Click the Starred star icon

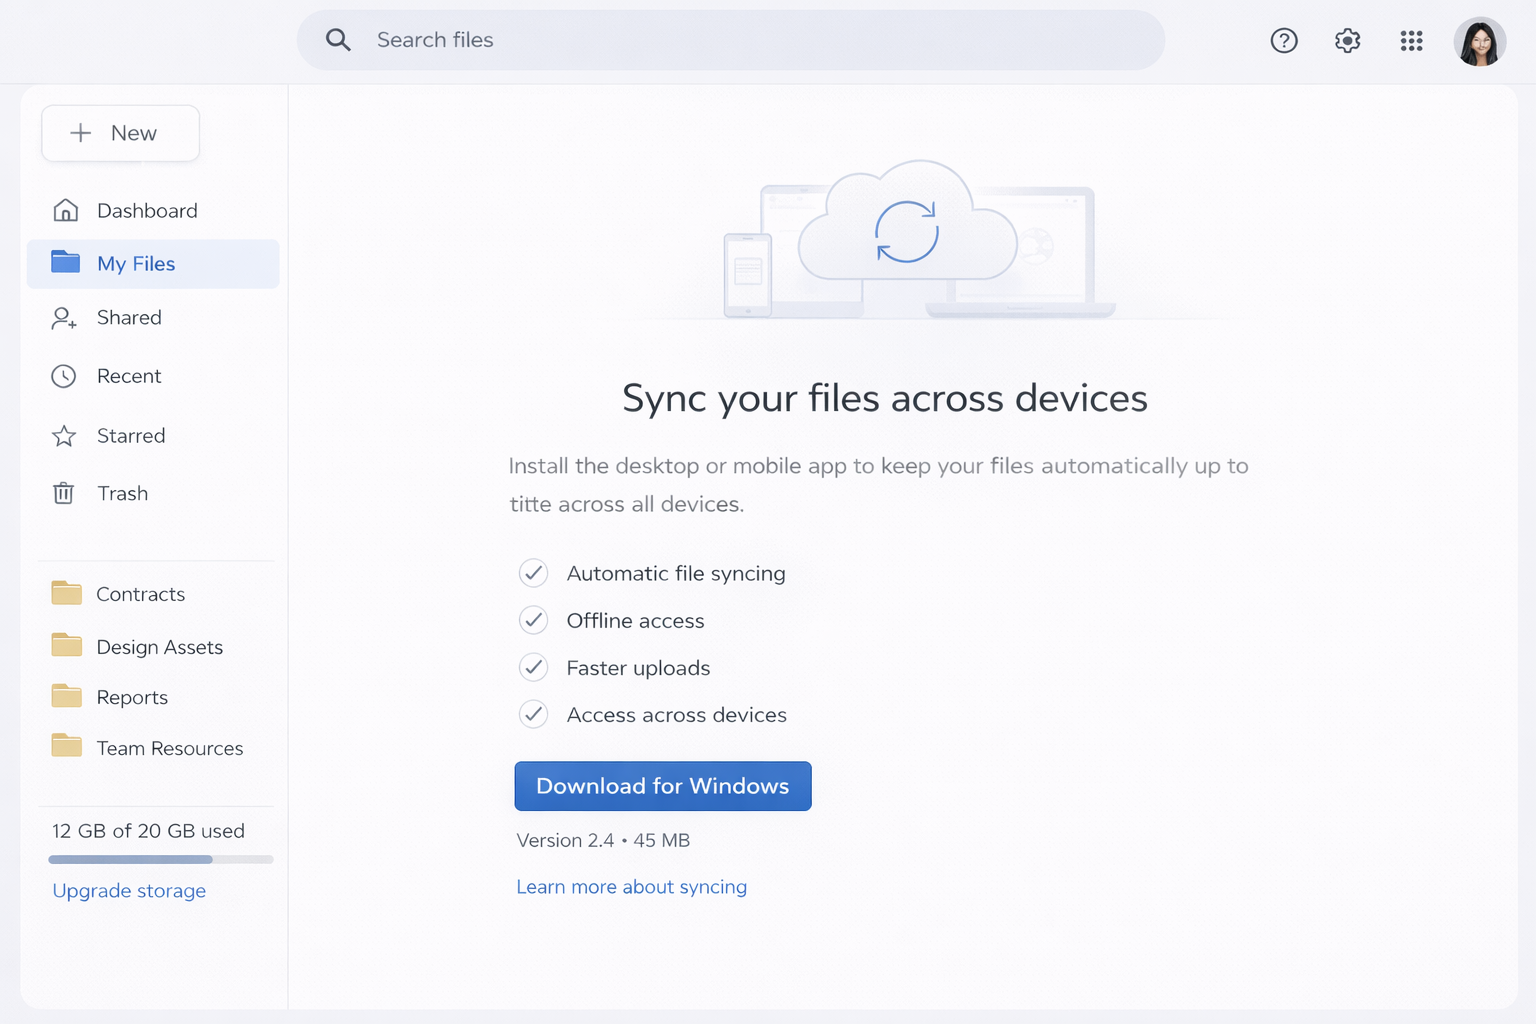point(64,436)
